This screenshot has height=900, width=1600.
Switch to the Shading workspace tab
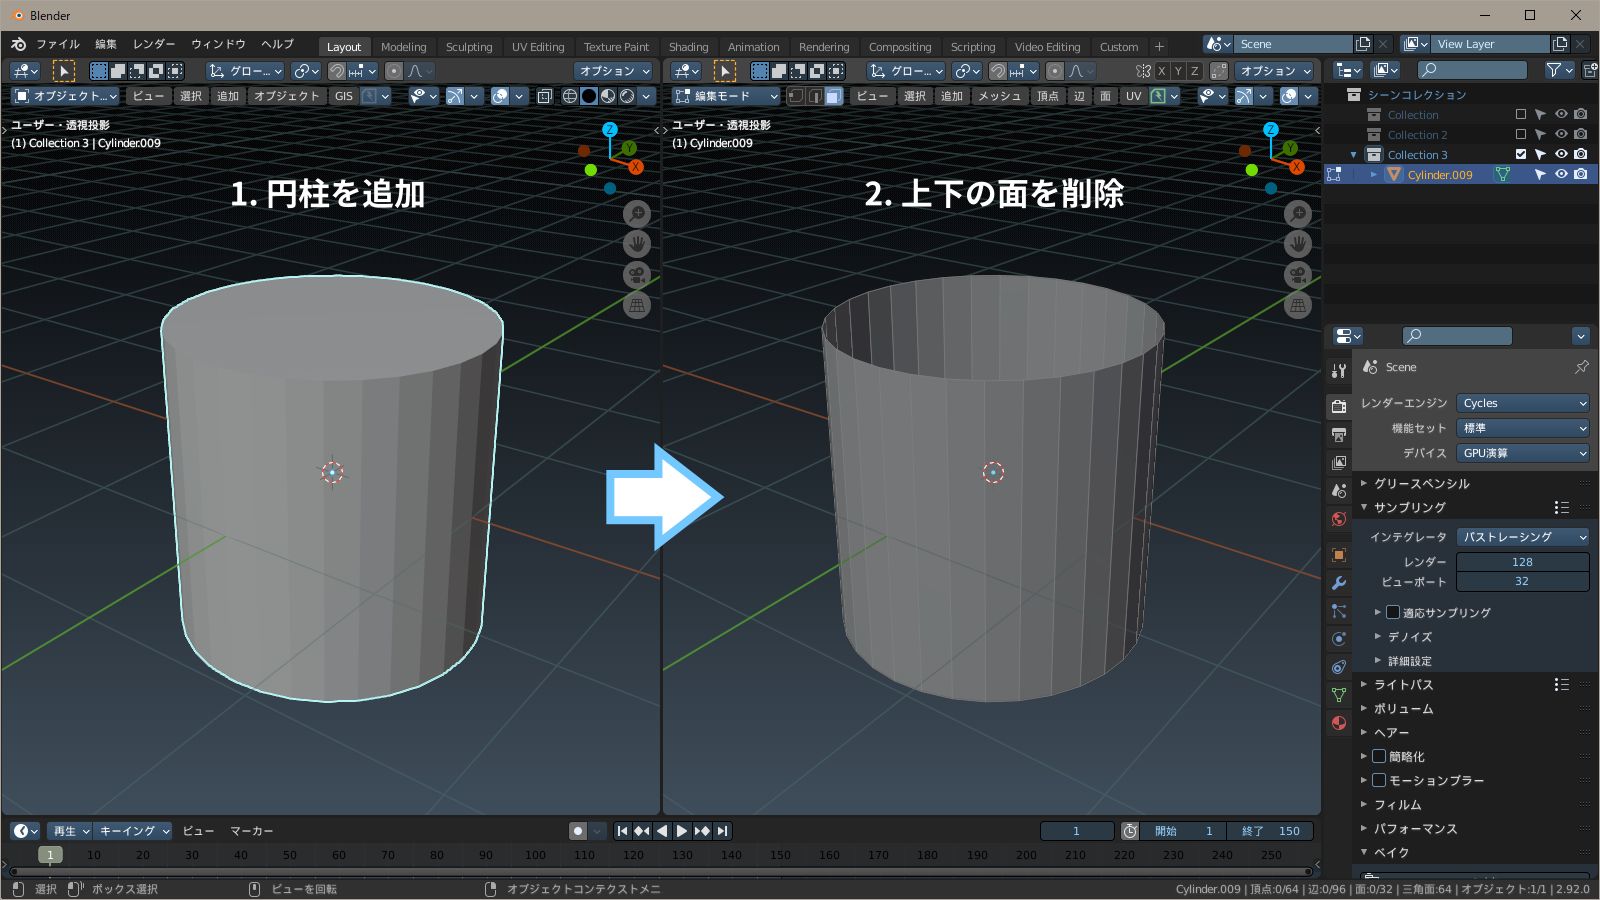688,46
